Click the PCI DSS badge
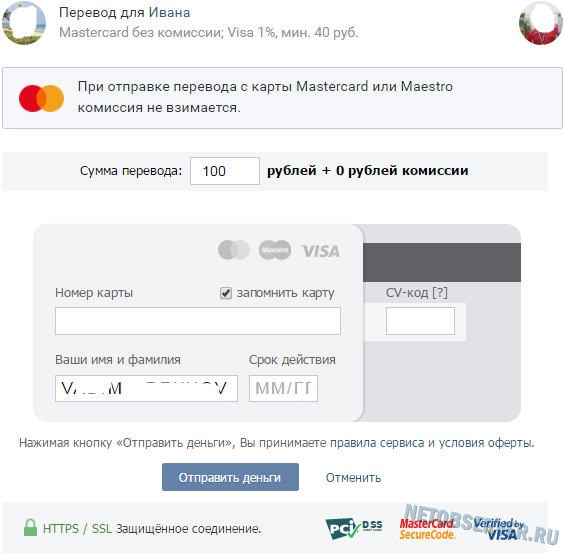 point(354,529)
